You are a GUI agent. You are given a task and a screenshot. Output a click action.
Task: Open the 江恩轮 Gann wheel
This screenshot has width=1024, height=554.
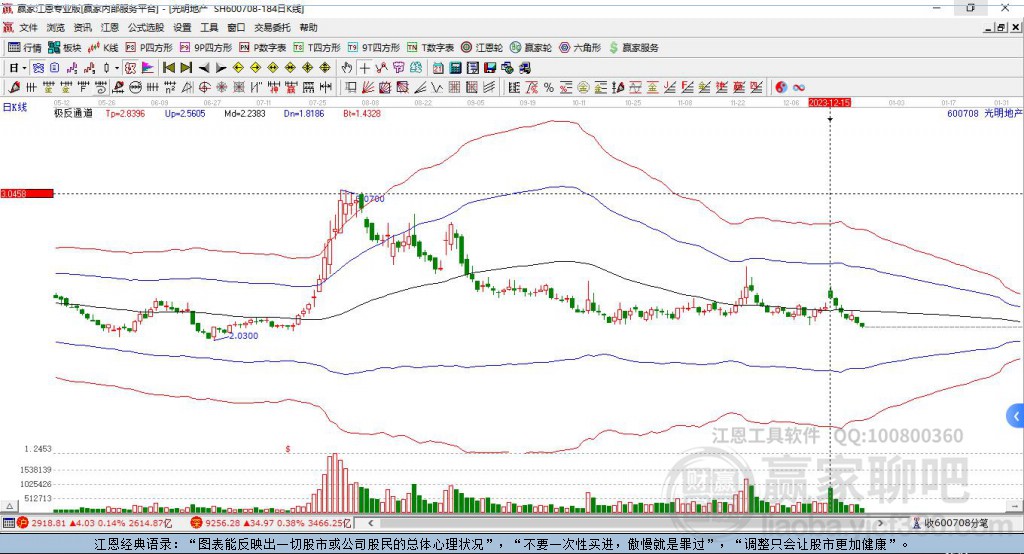[x=482, y=48]
